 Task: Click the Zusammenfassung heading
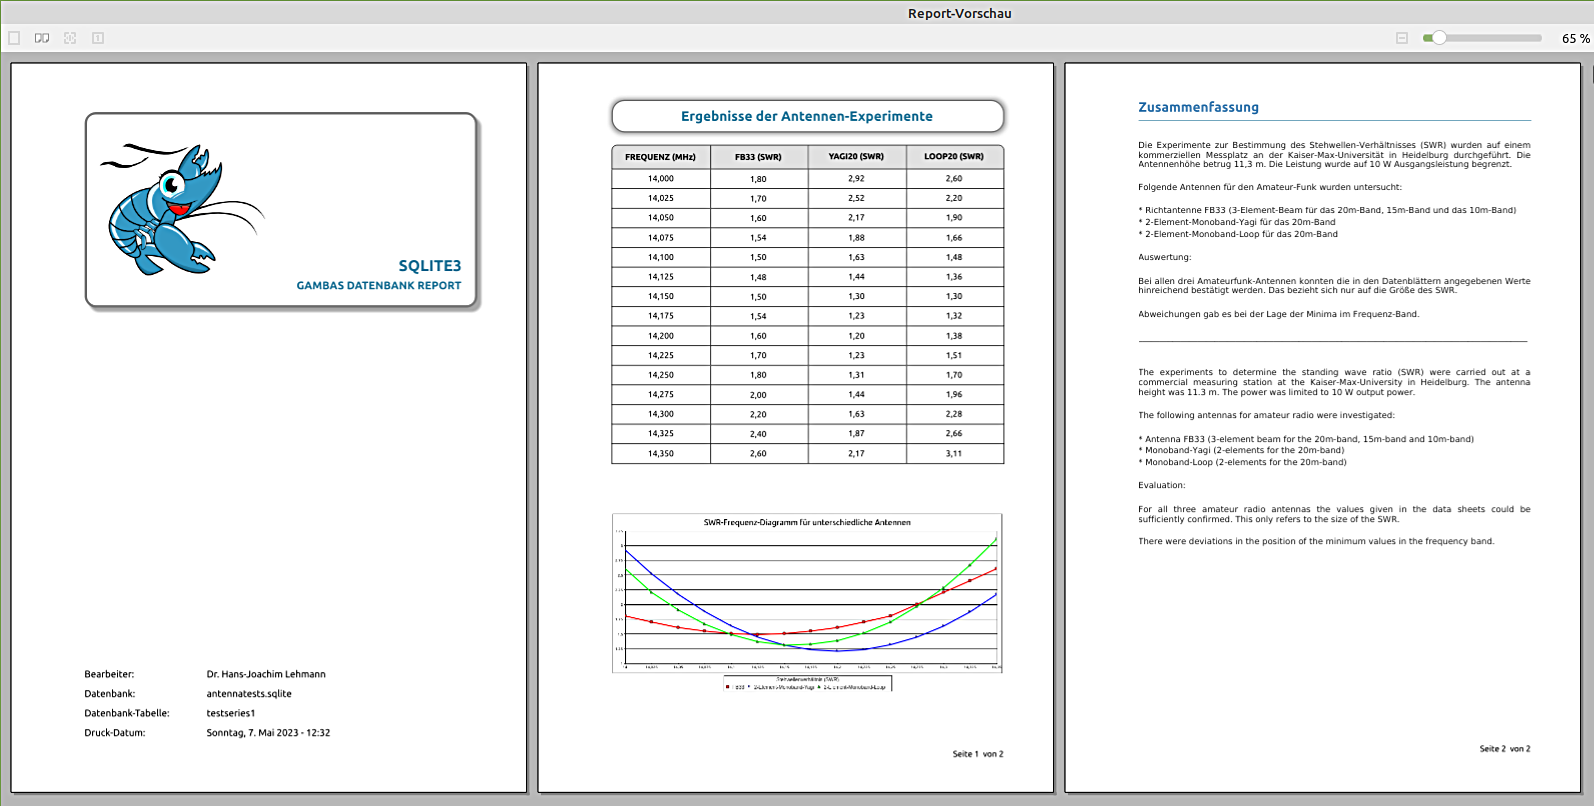[1198, 107]
